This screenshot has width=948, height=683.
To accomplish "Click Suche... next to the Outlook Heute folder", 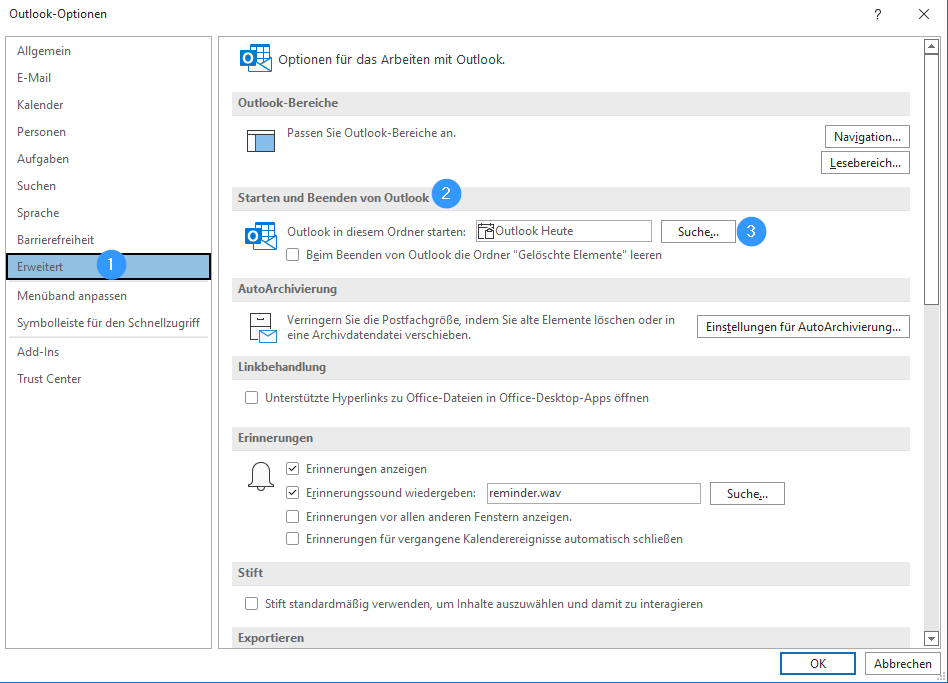I will tap(698, 231).
